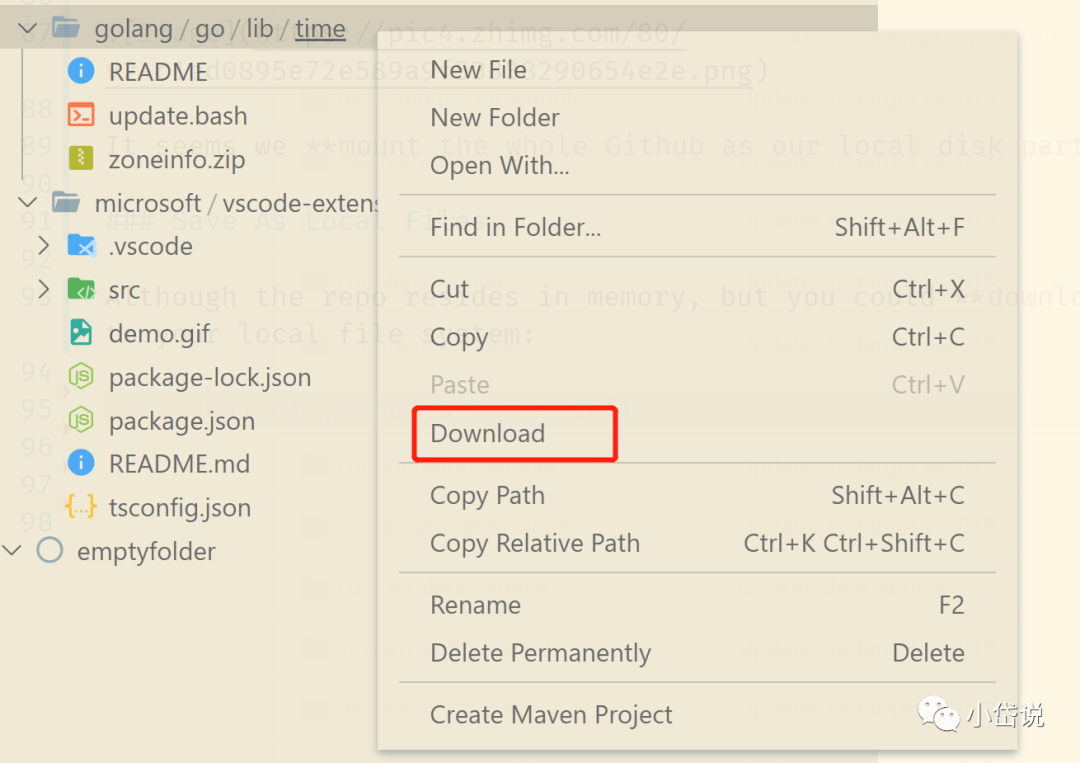Collapse the microsoft / vscode-extension folder
1080x763 pixels.
coord(28,202)
